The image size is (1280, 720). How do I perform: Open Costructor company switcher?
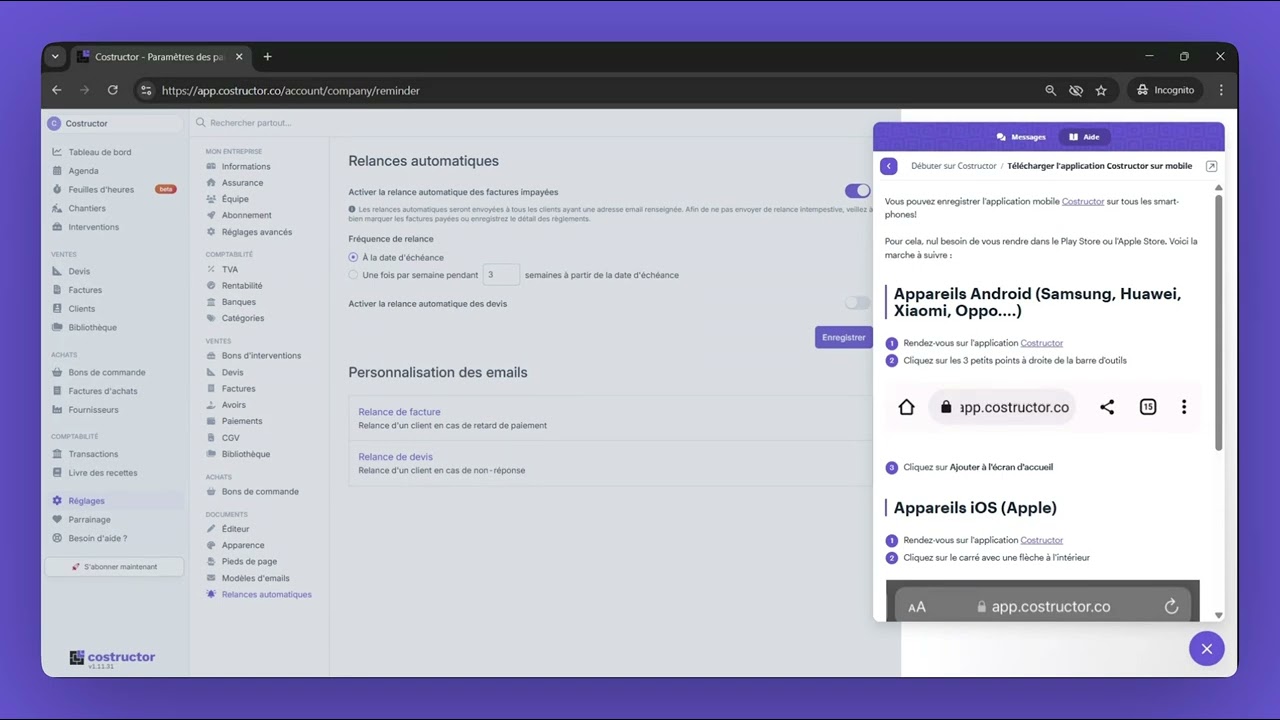point(116,123)
